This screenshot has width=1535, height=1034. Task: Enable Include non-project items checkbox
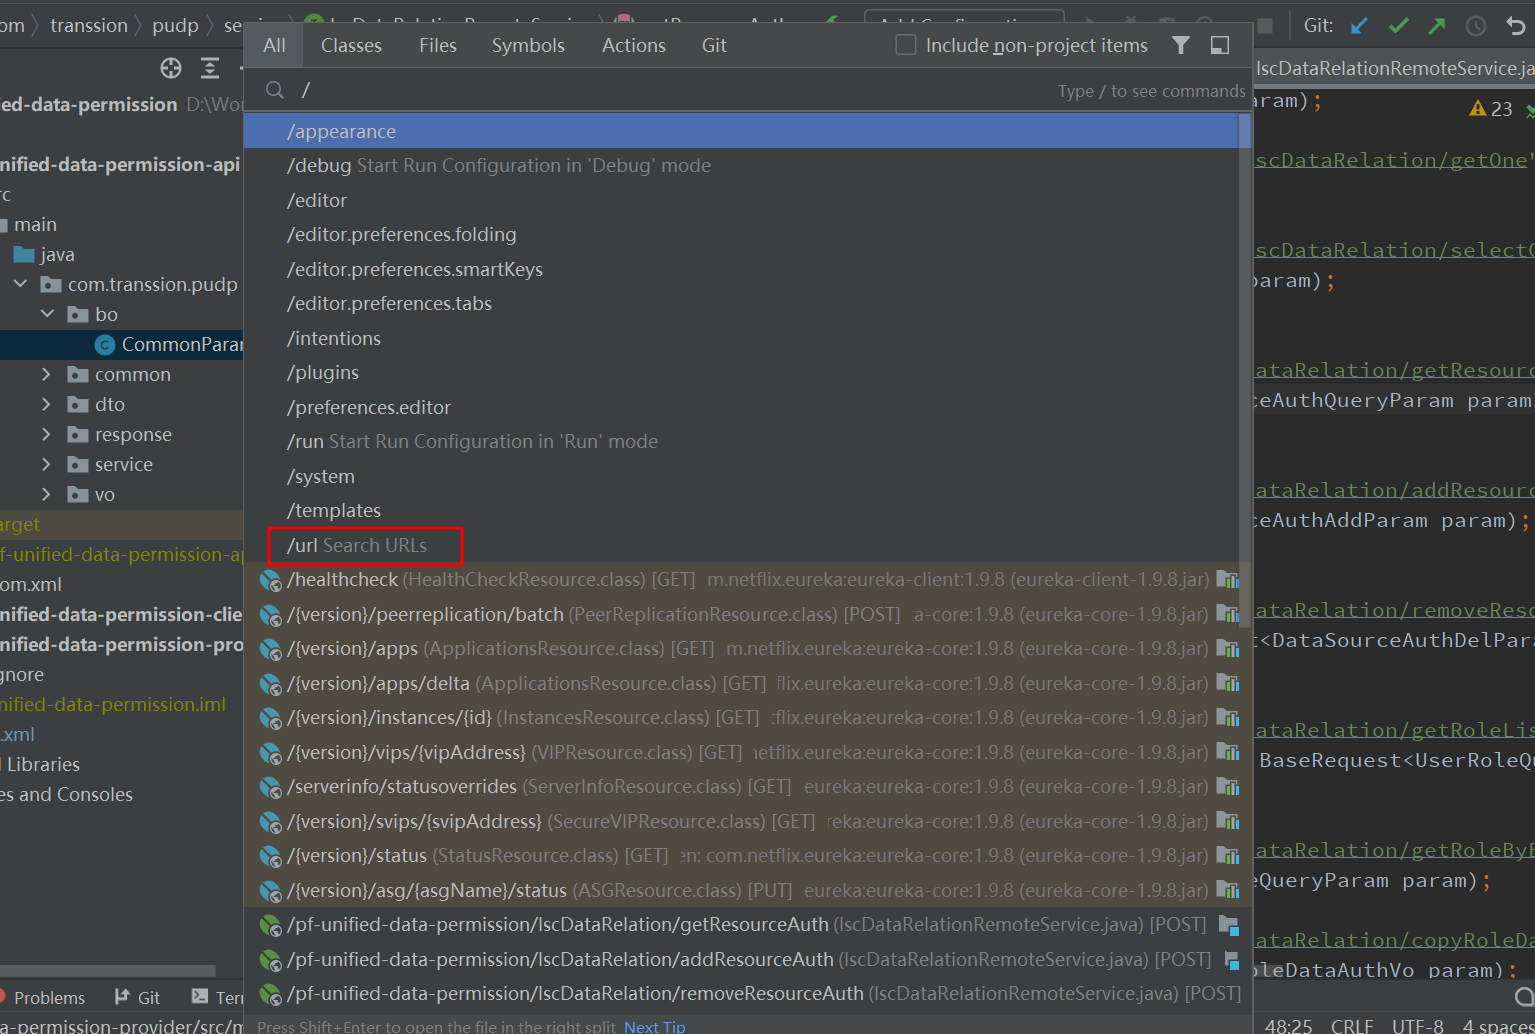[906, 45]
